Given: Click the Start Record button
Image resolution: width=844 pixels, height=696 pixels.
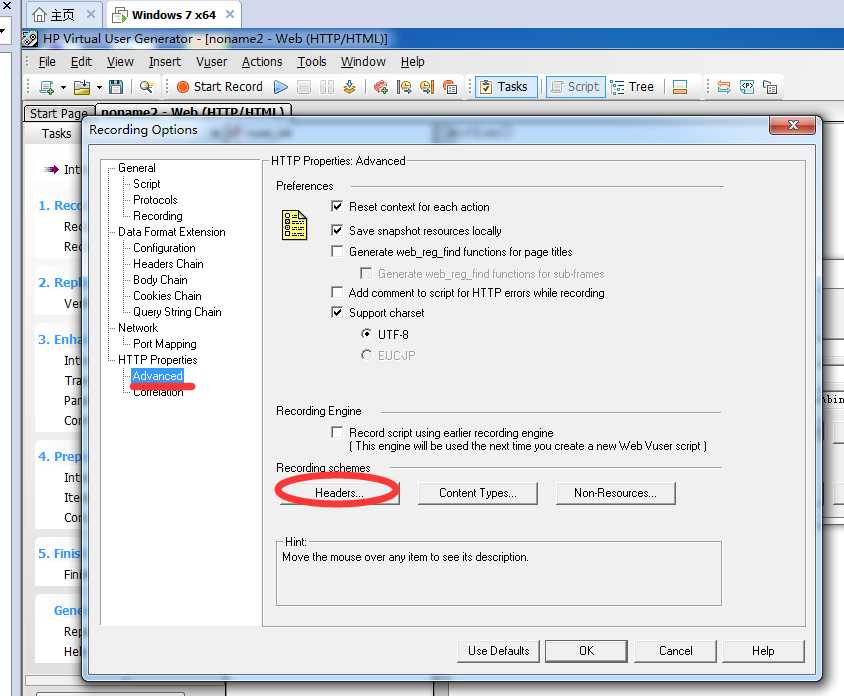Looking at the screenshot, I should [220, 87].
